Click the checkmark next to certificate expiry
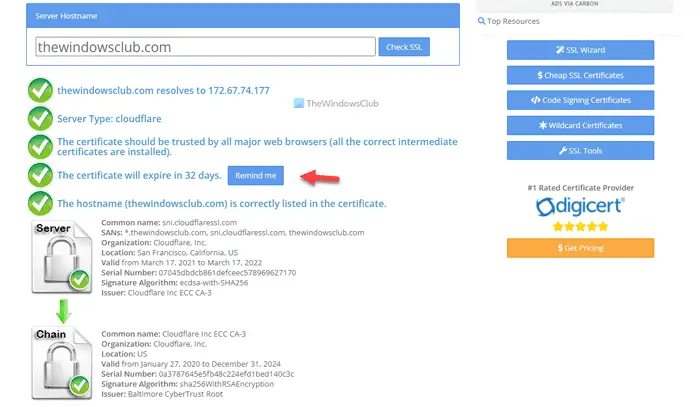700x407 pixels. coord(40,175)
